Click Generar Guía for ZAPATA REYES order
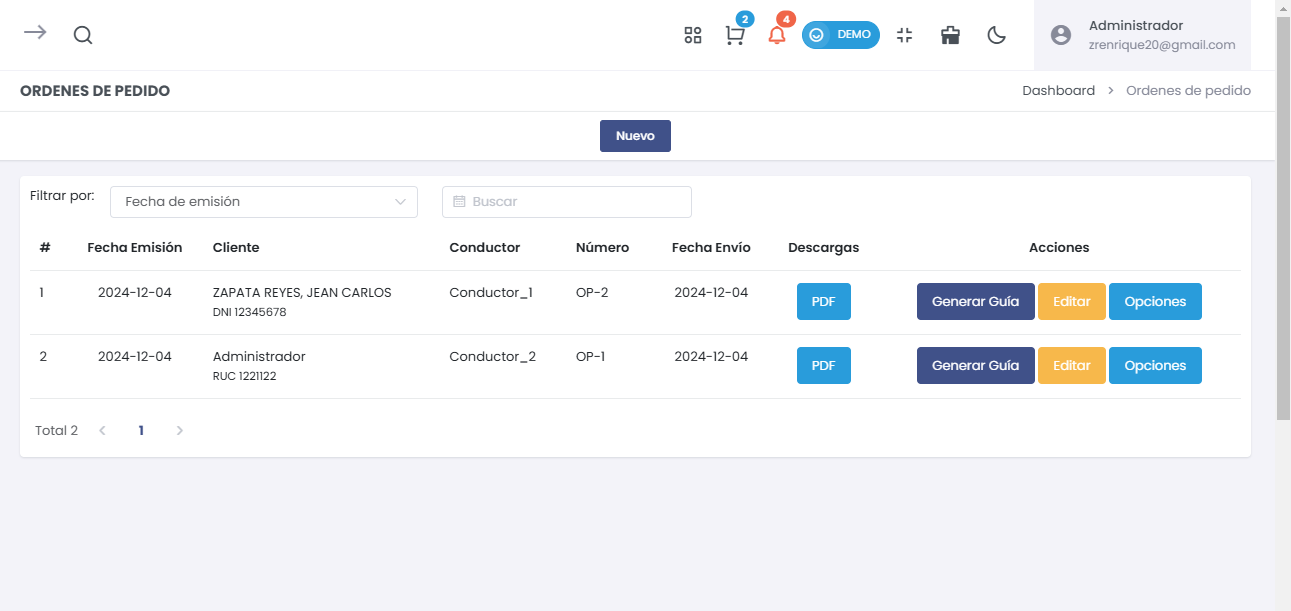Viewport: 1291px width, 611px height. click(975, 302)
